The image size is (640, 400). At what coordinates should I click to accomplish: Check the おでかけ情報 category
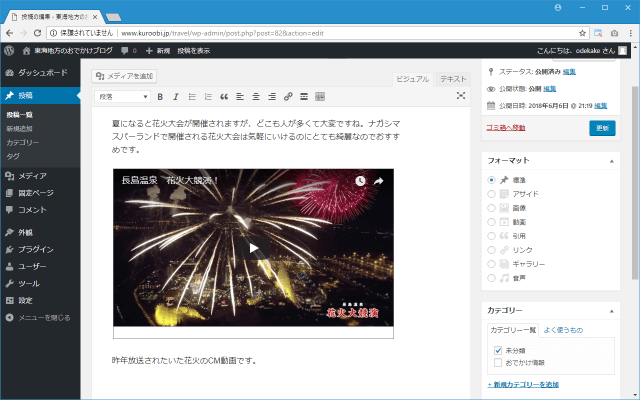pos(498,362)
